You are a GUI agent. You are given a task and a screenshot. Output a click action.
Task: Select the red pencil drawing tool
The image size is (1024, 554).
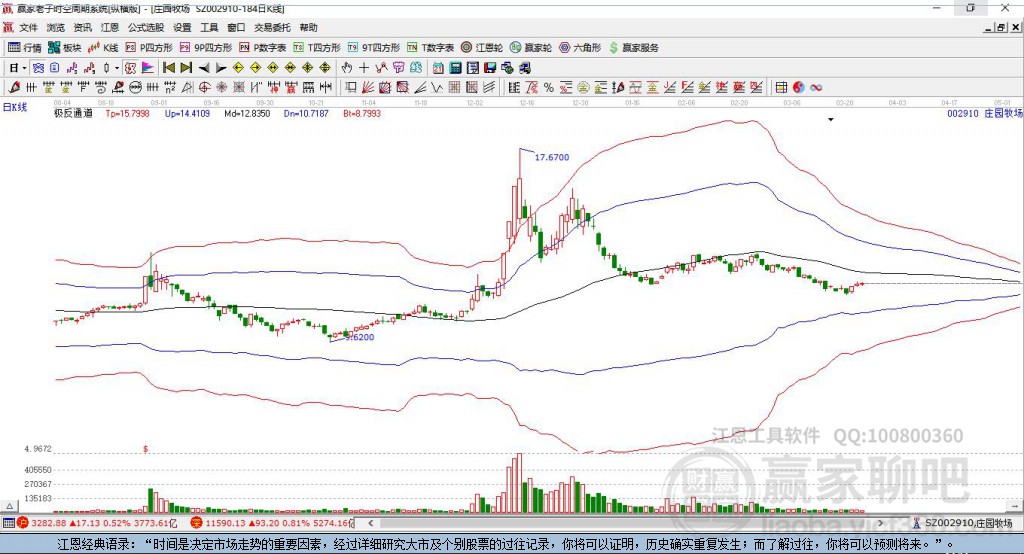click(14, 88)
